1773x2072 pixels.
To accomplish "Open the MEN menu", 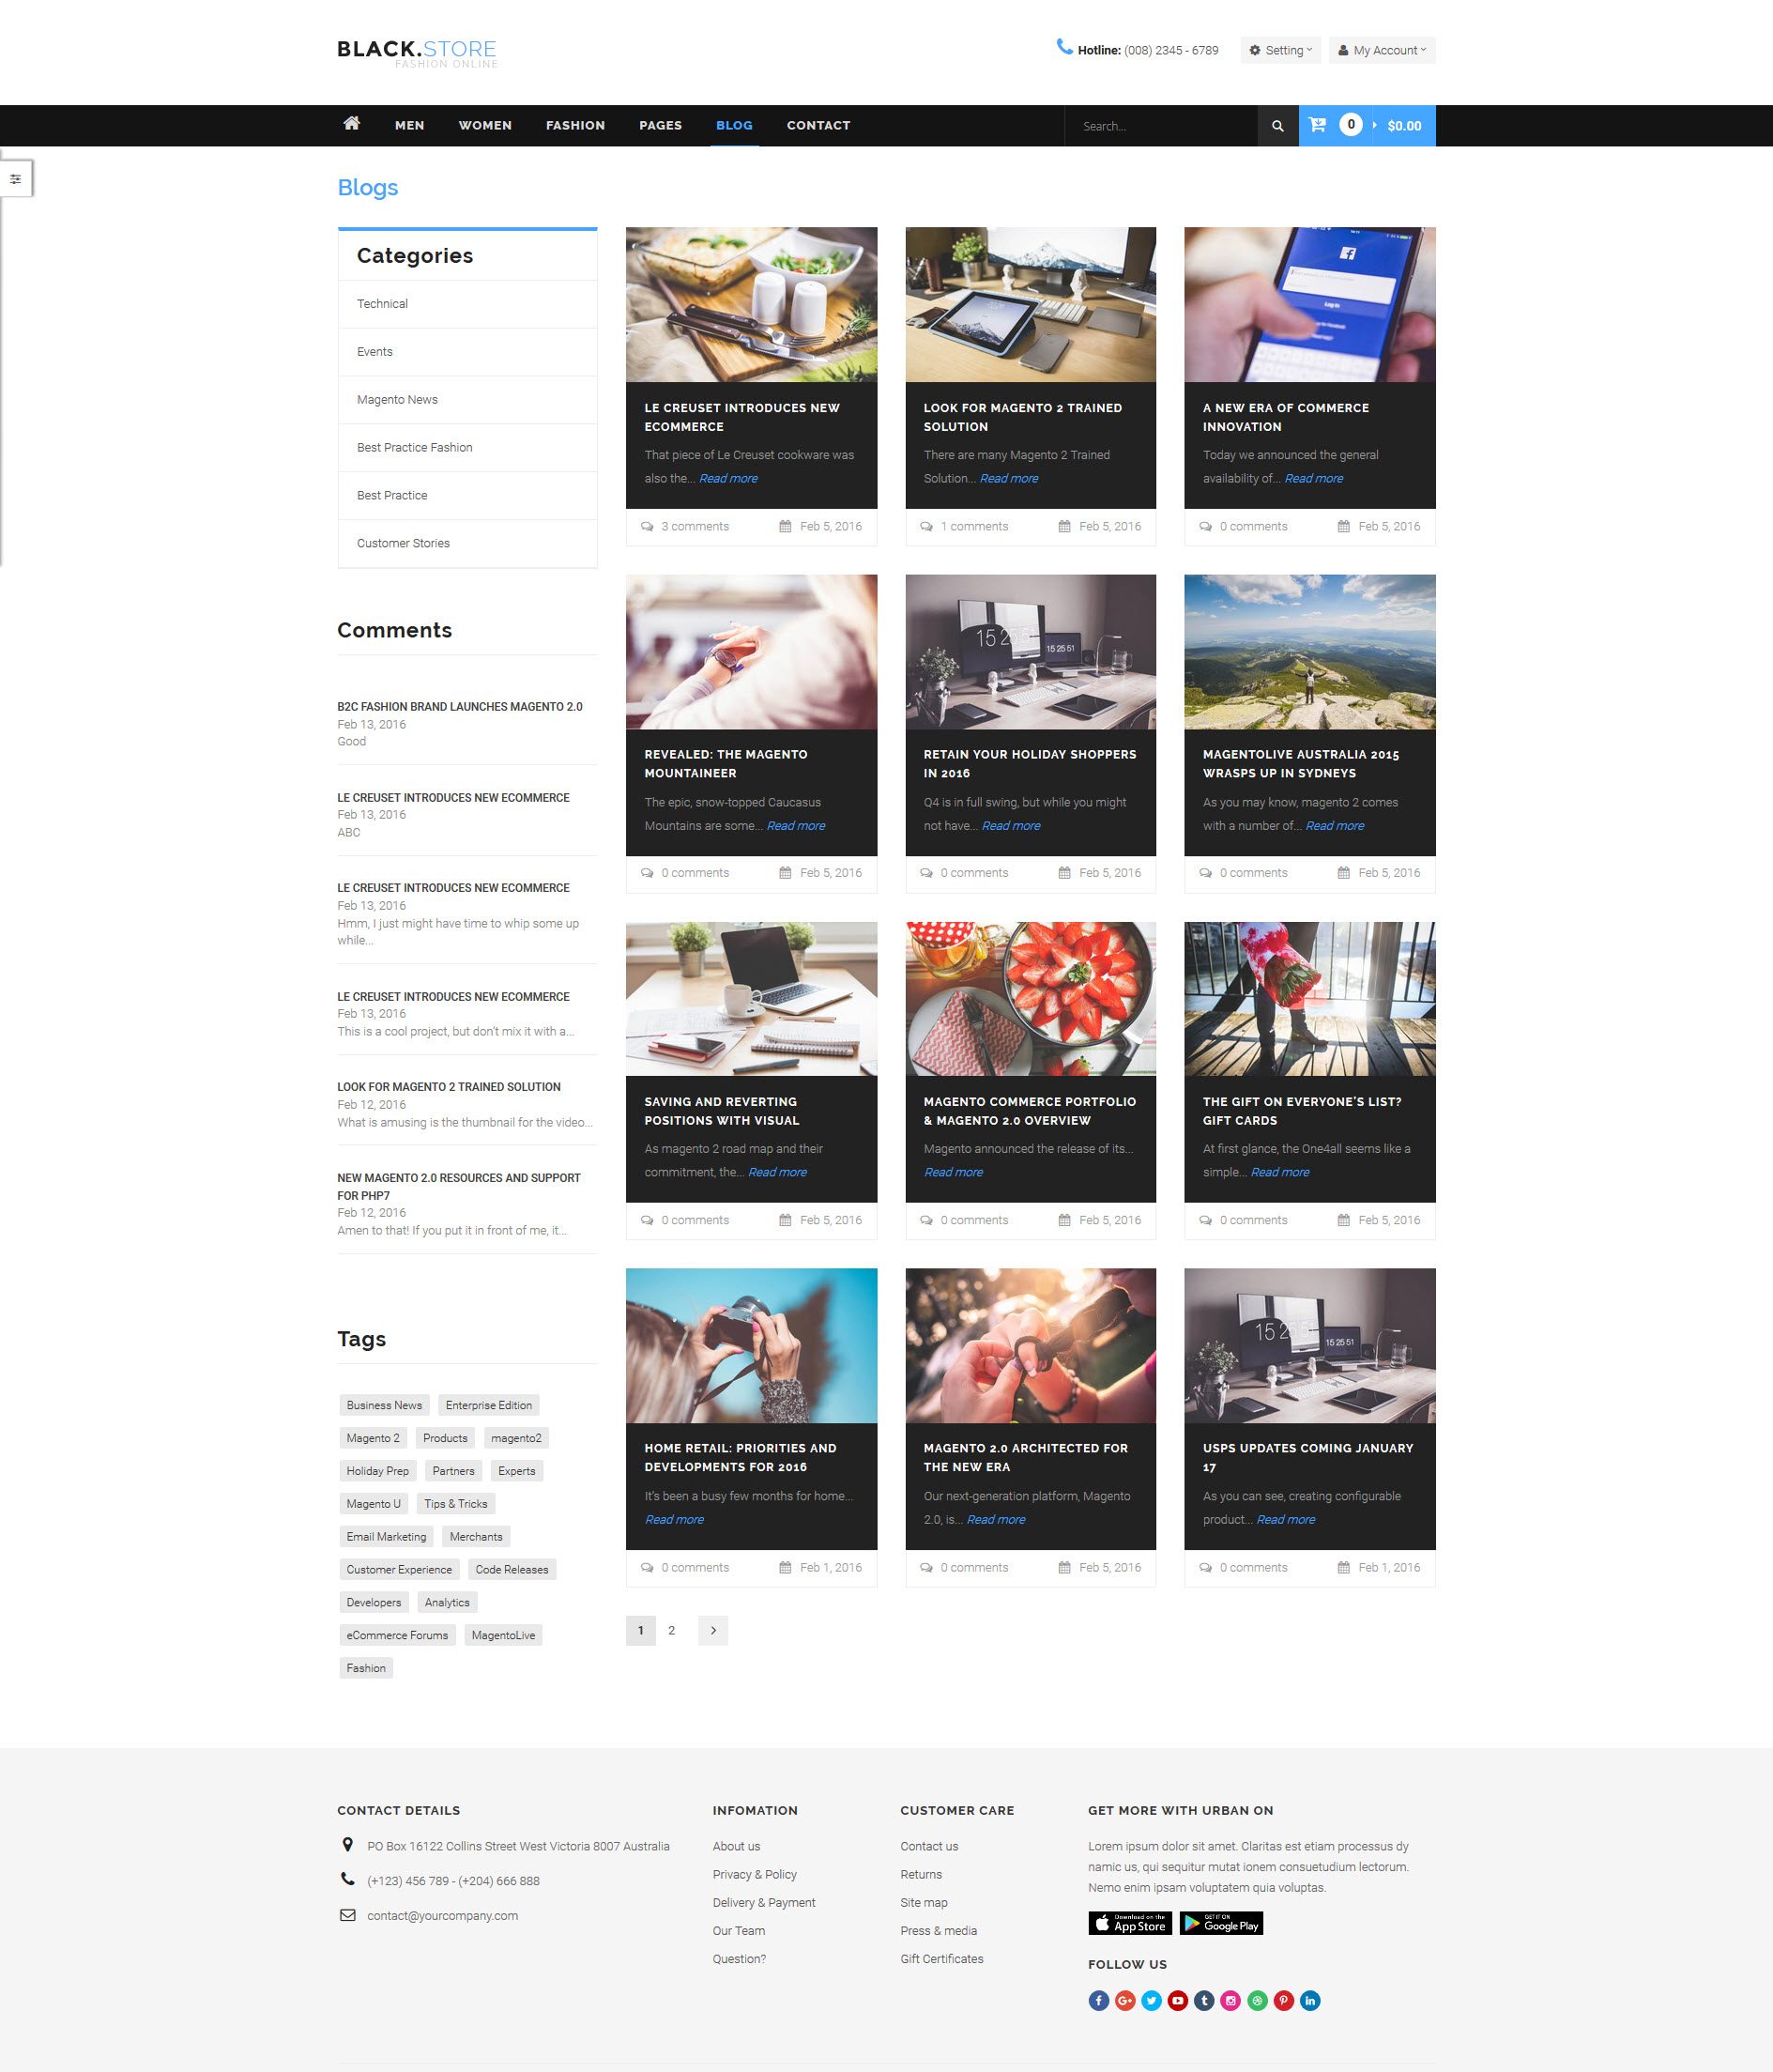I will coord(409,125).
